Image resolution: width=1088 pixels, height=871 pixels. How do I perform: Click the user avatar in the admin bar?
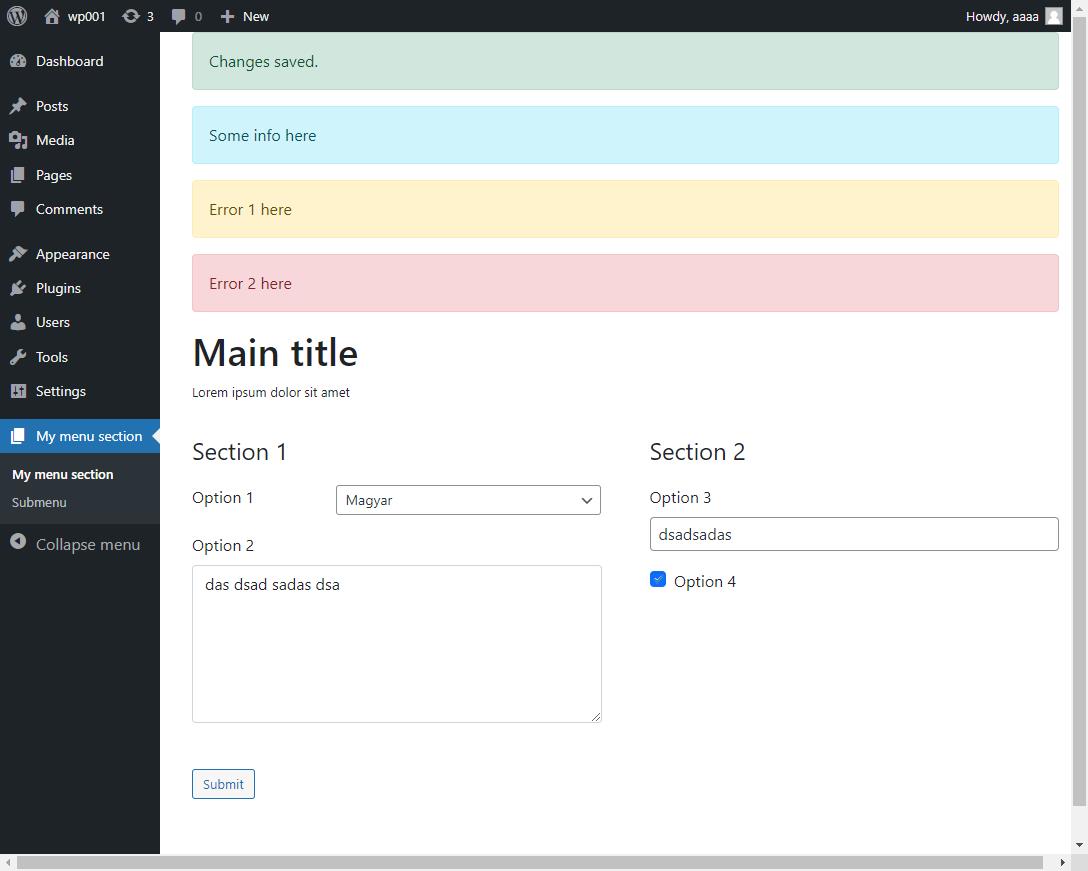pos(1054,16)
